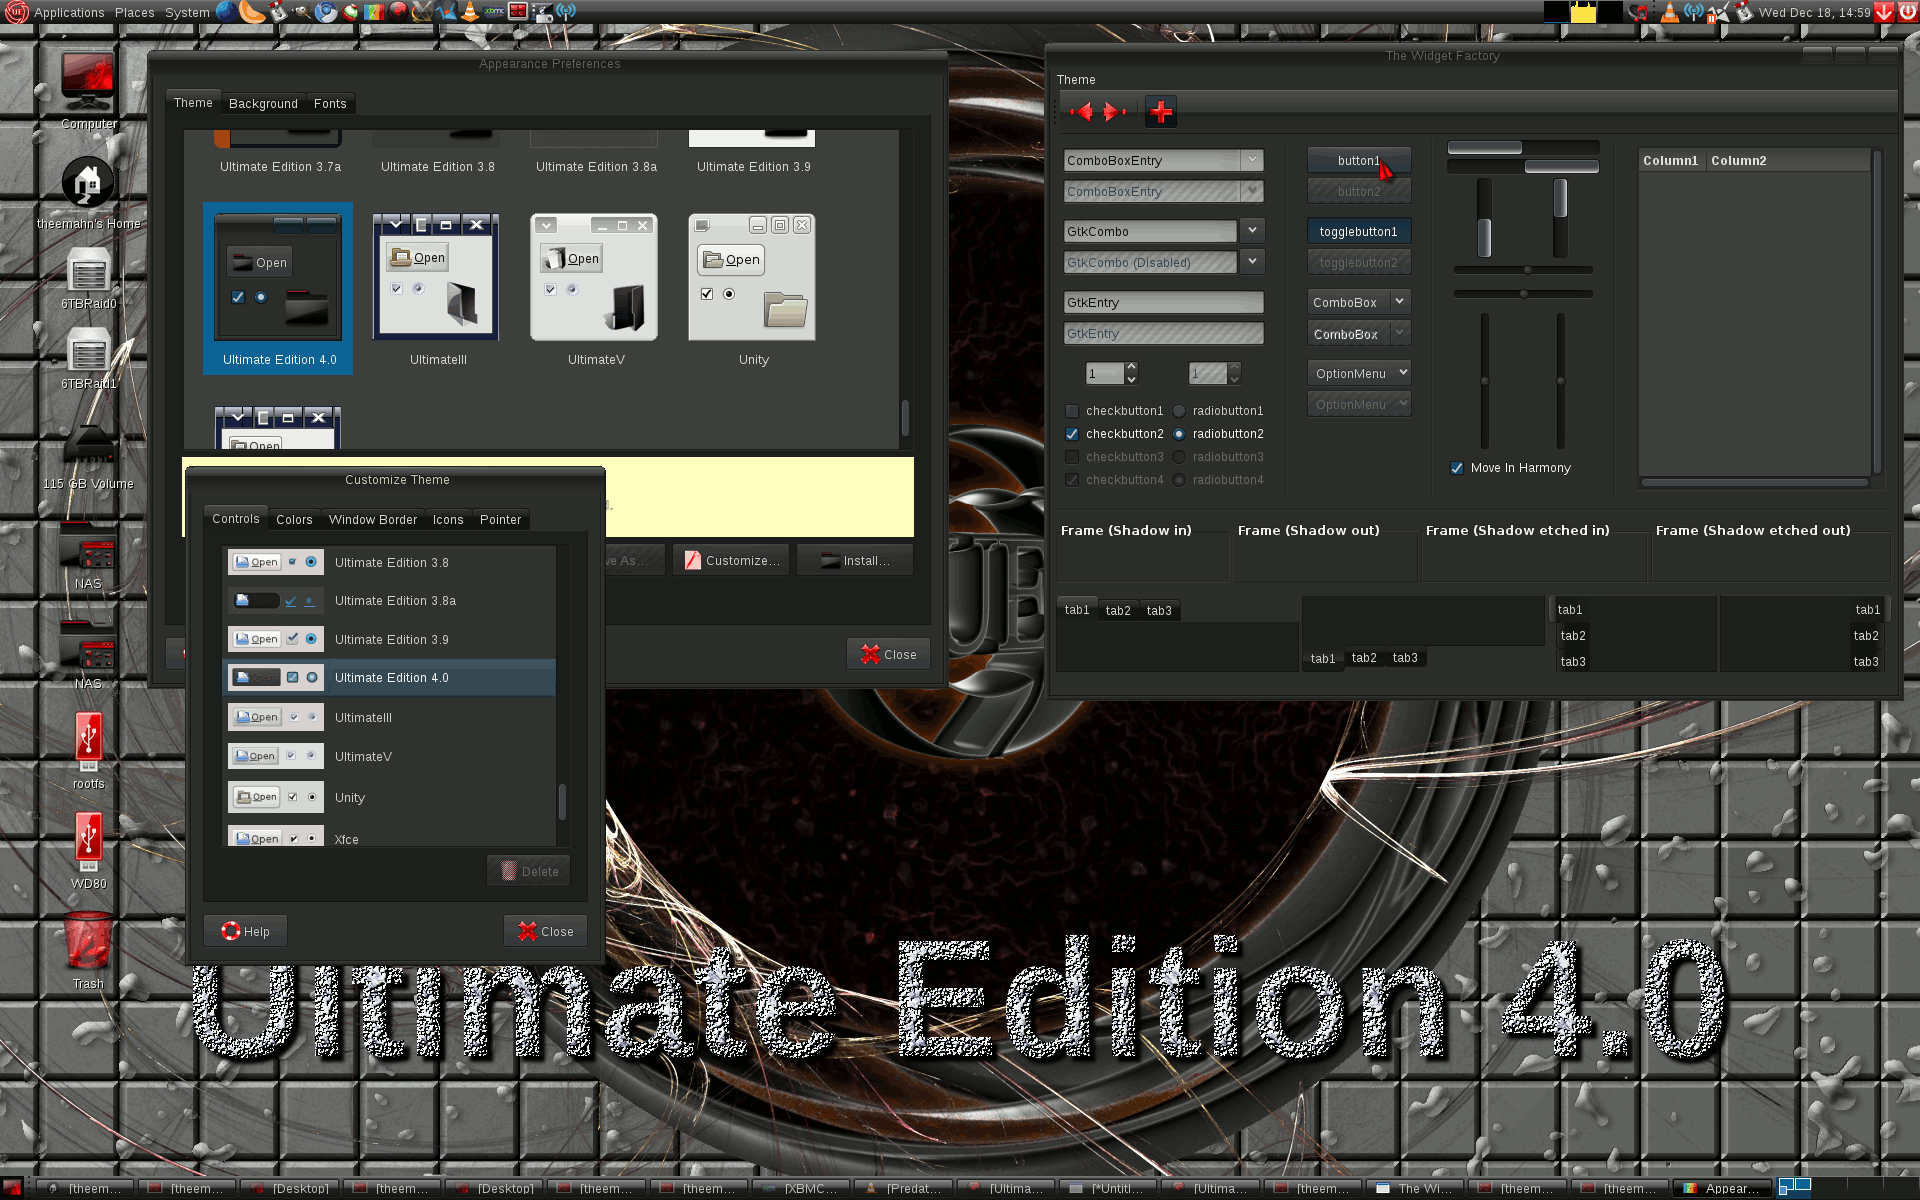Click button1 in Widget Factory

tap(1359, 160)
